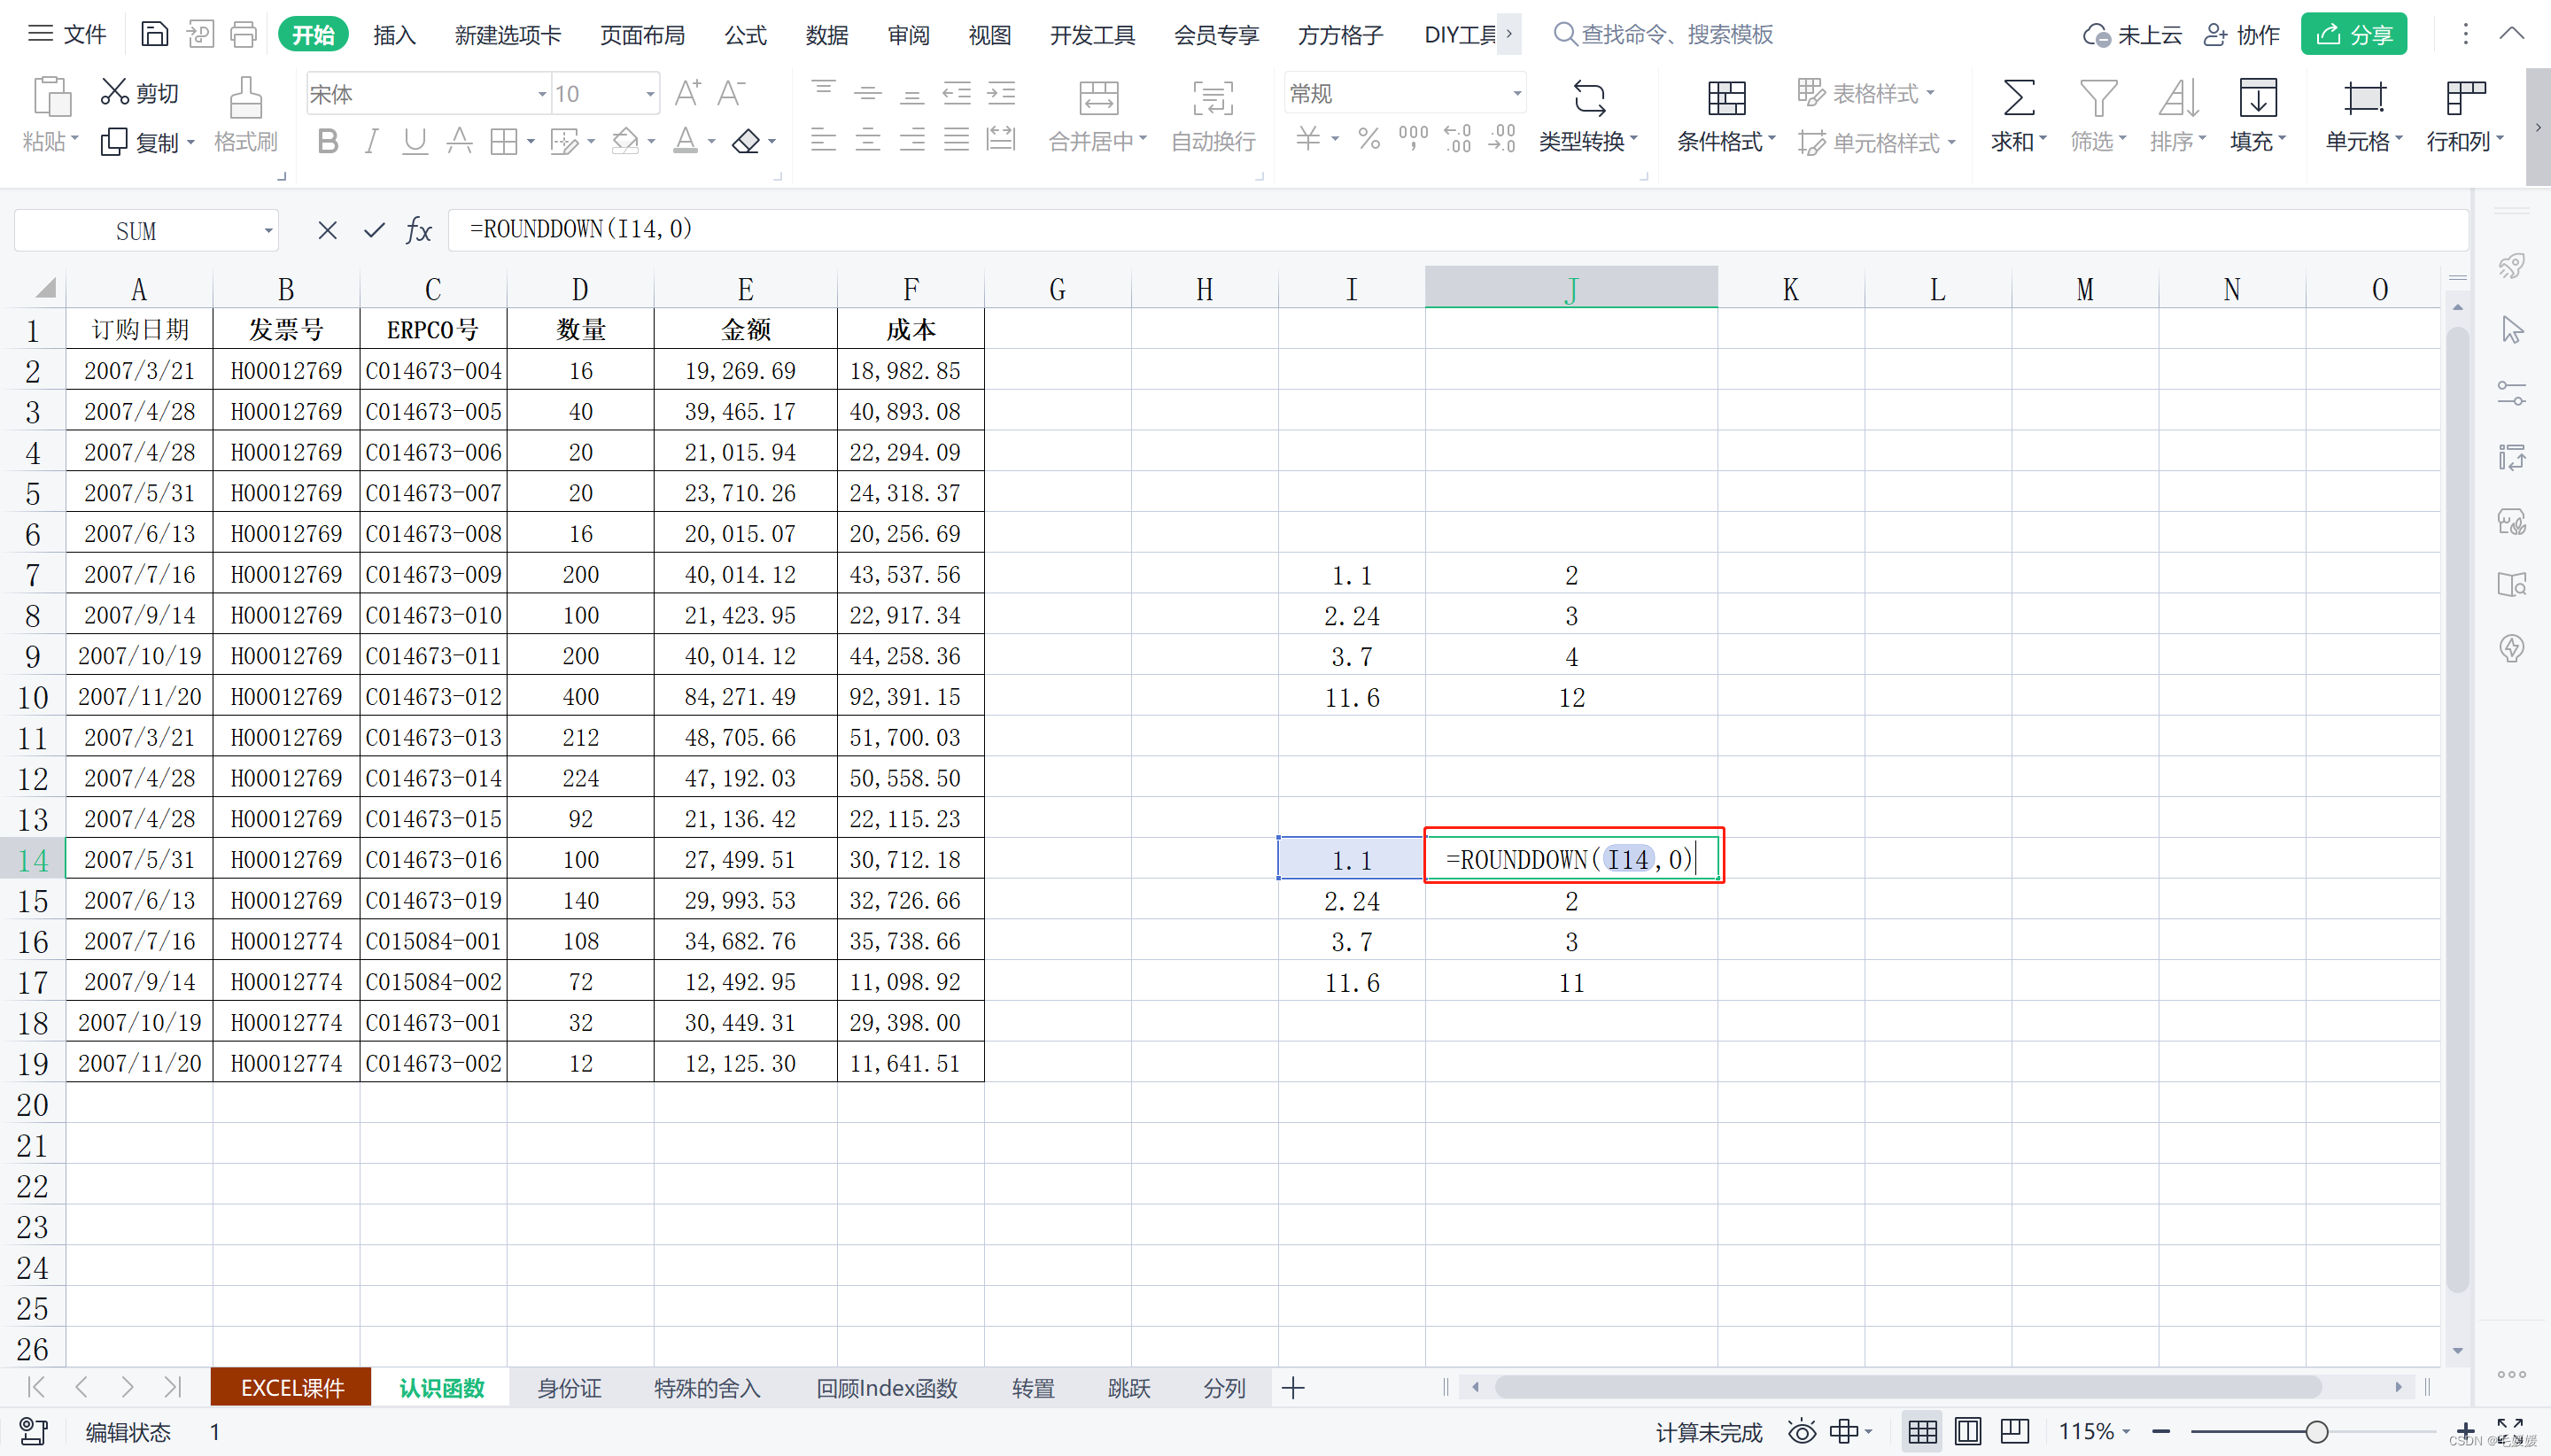Toggle align right button
This screenshot has height=1456, width=2551.
coord(912,140)
